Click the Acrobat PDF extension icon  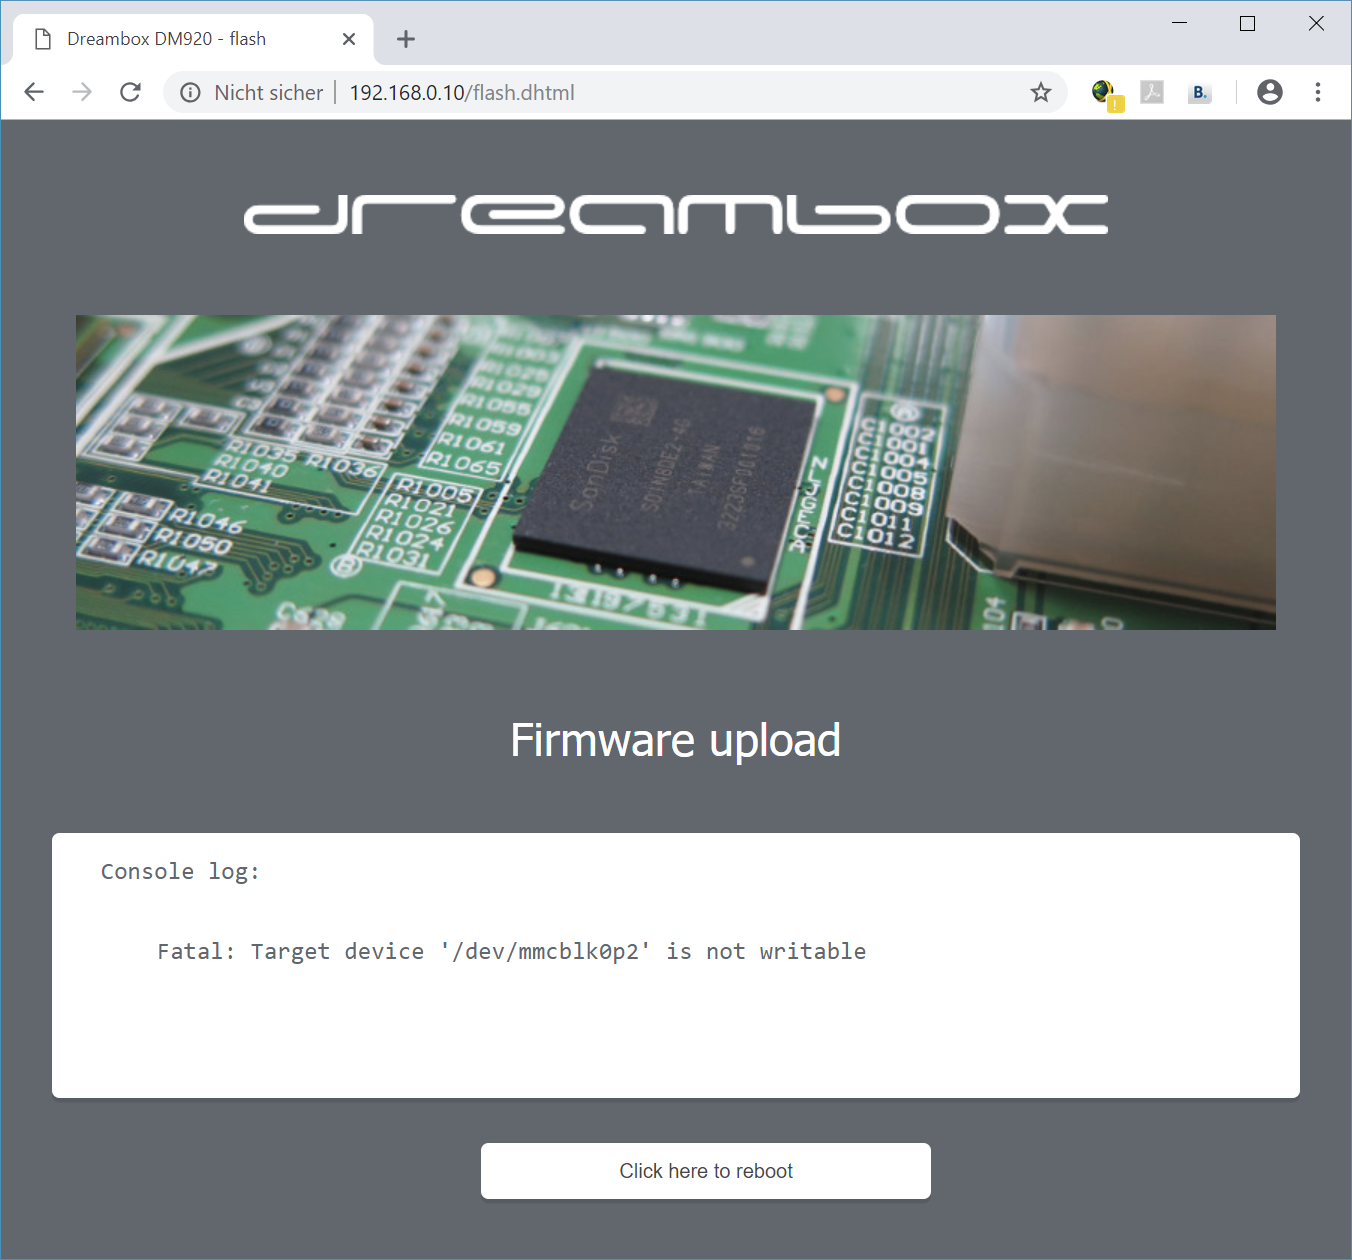[x=1152, y=93]
